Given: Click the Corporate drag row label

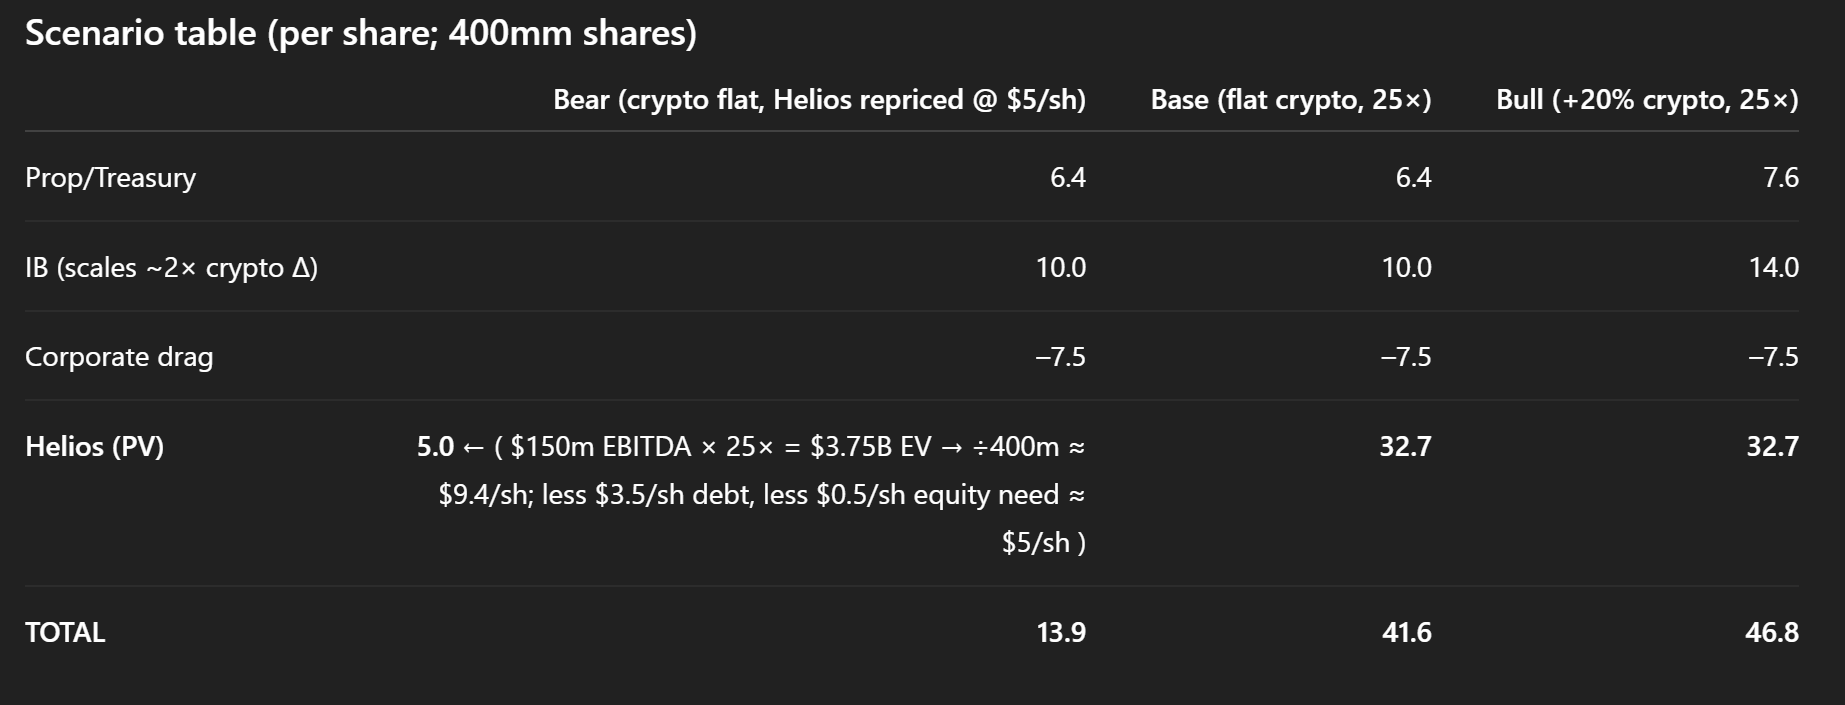Looking at the screenshot, I should coord(119,357).
